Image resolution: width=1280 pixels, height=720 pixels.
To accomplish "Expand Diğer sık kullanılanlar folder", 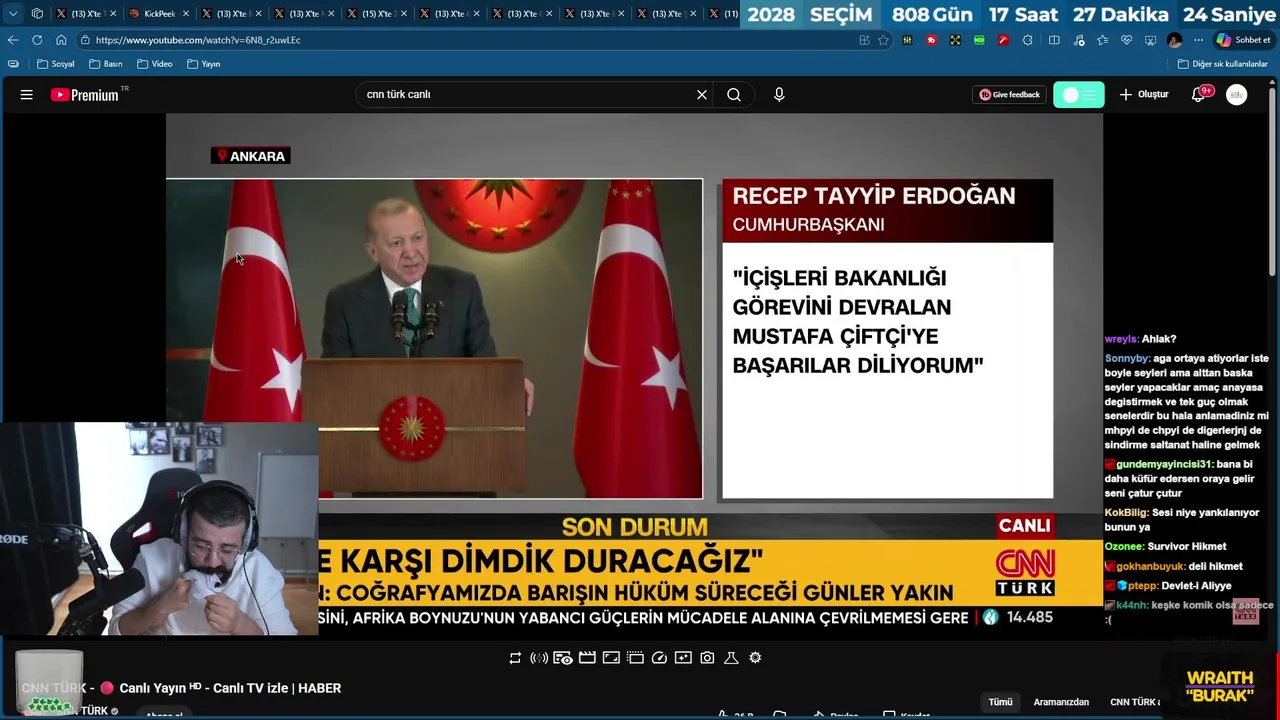I will pyautogui.click(x=1222, y=64).
